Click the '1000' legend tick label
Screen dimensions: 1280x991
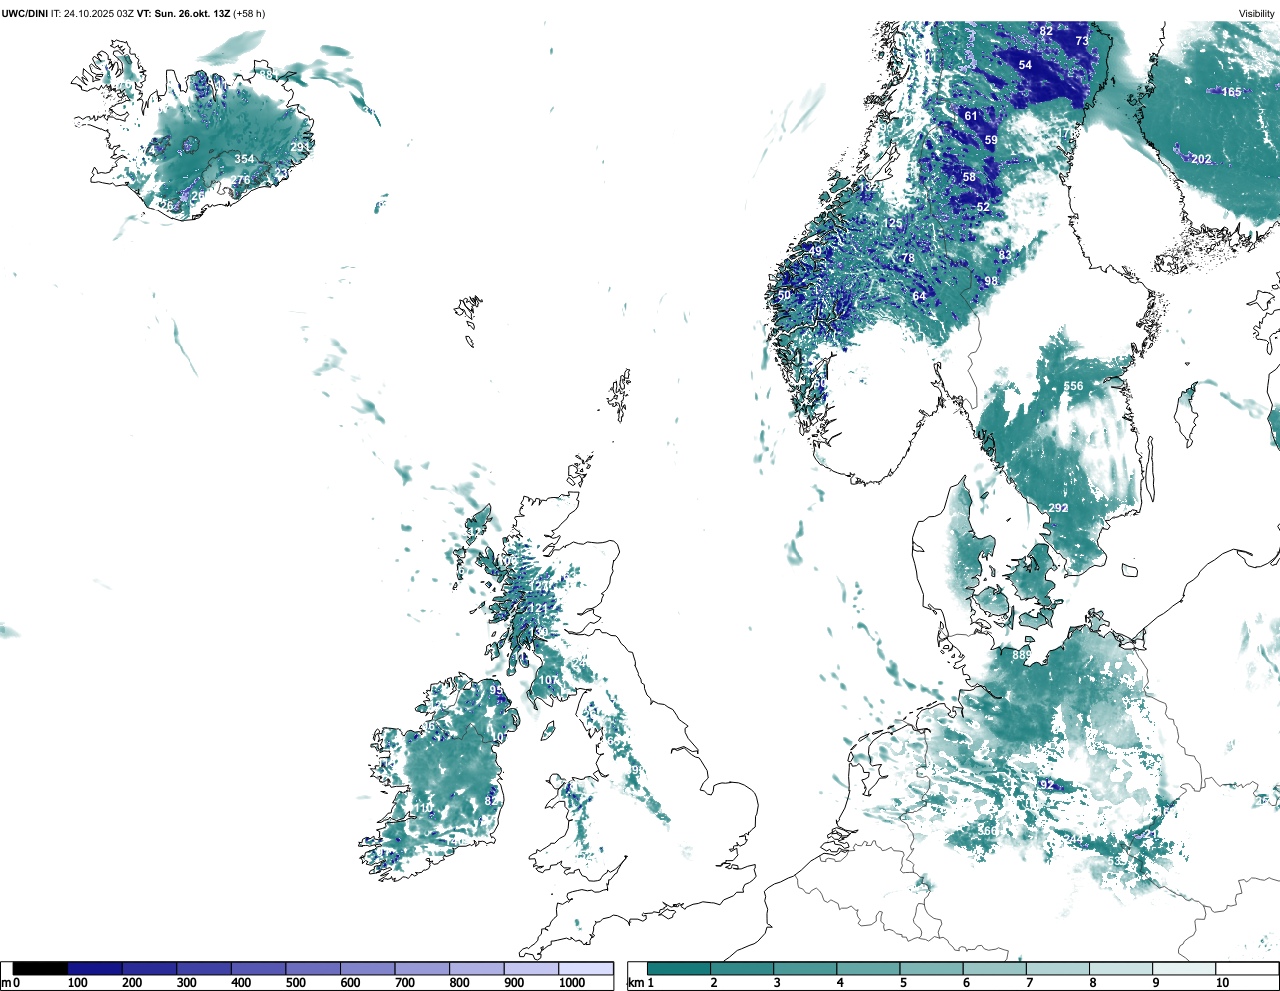pyautogui.click(x=572, y=983)
